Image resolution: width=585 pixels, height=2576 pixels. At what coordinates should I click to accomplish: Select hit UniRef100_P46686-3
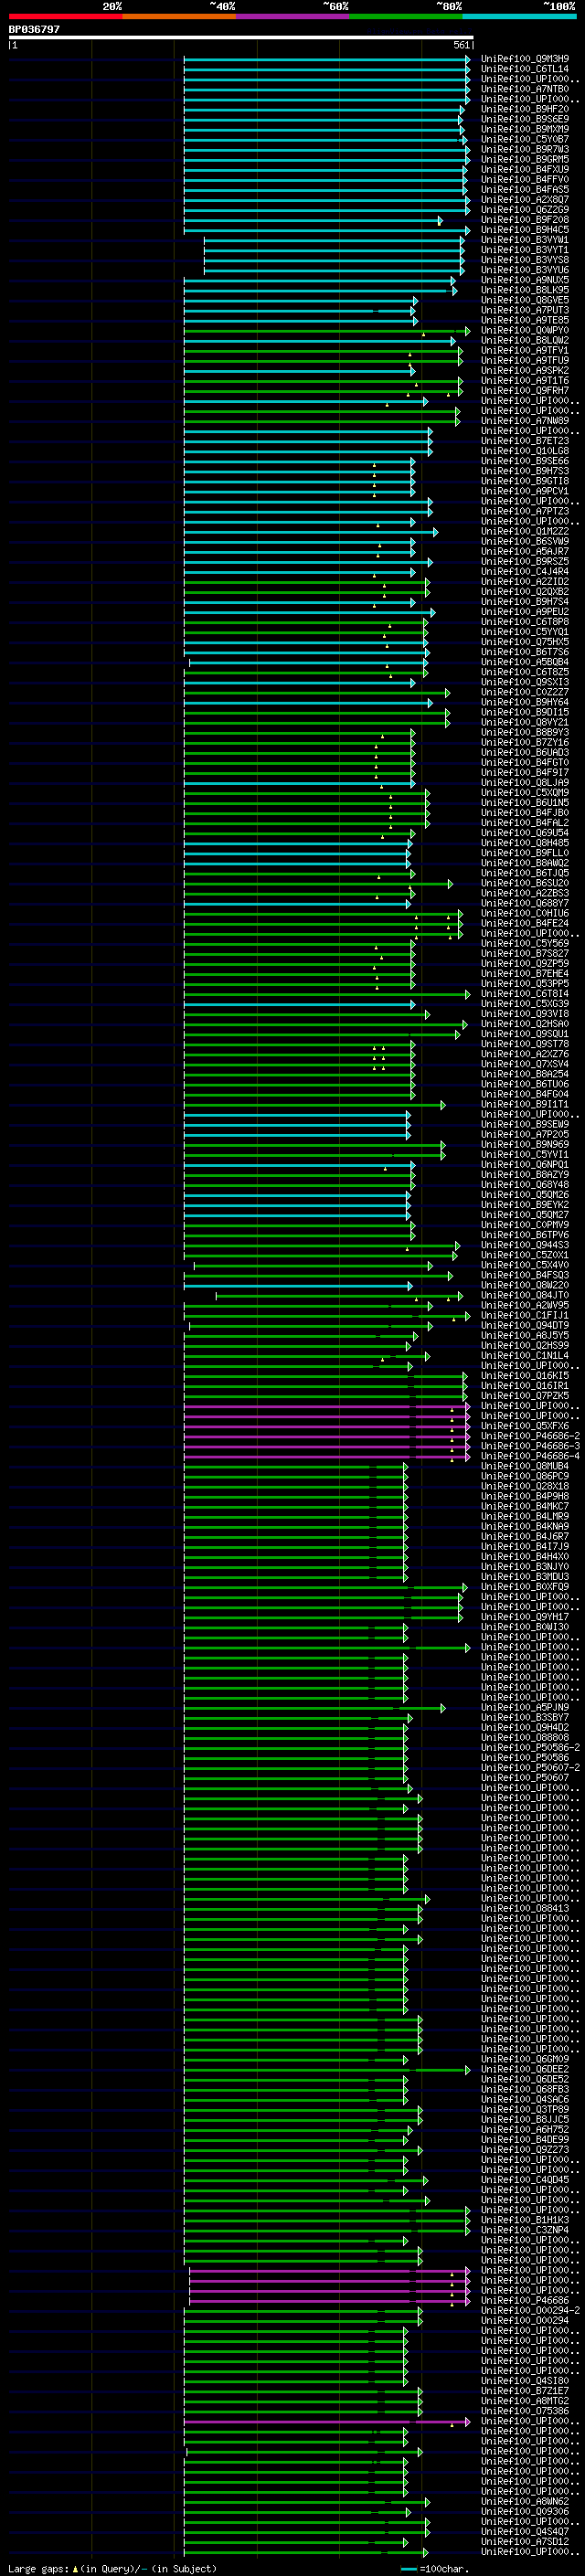tap(530, 1446)
